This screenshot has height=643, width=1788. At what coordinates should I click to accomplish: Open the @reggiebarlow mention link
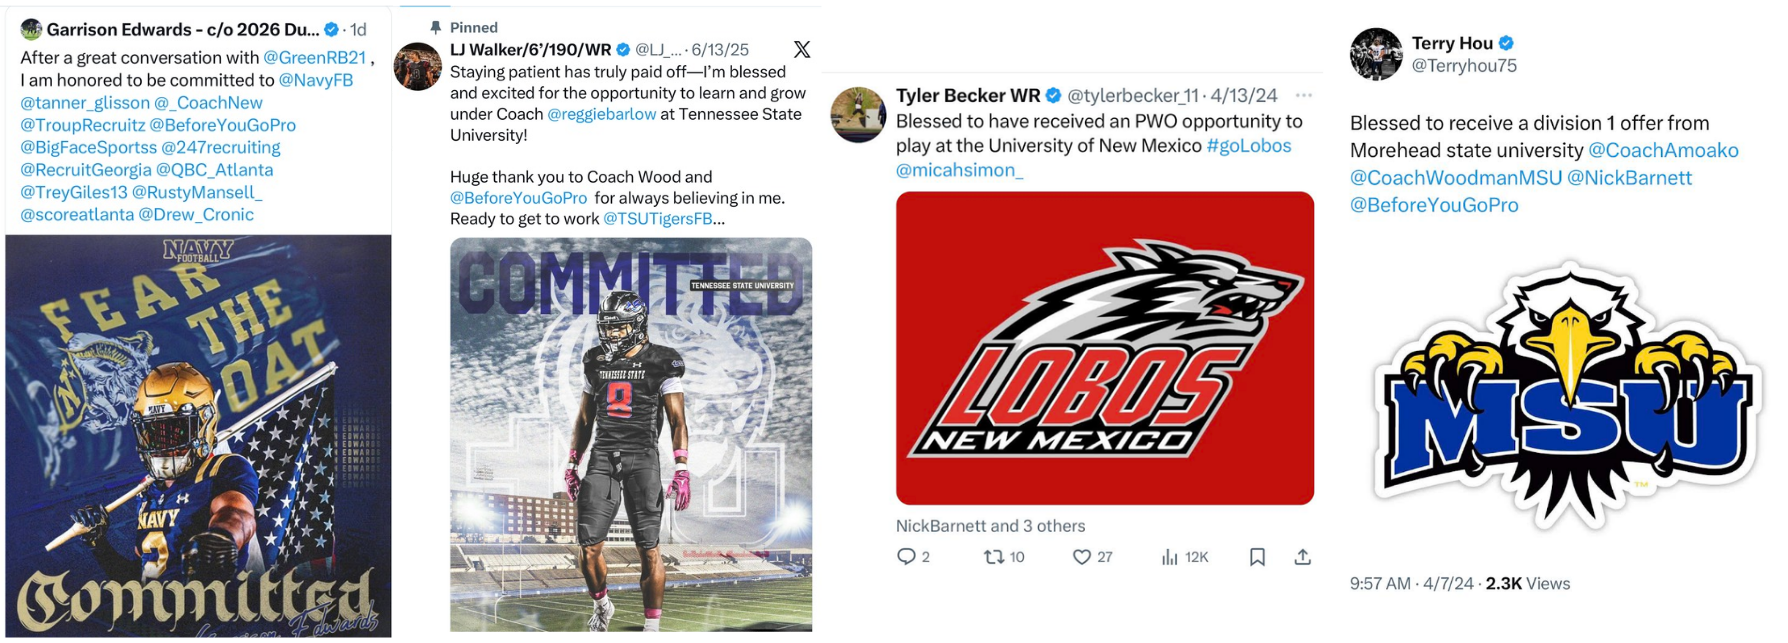tap(602, 114)
